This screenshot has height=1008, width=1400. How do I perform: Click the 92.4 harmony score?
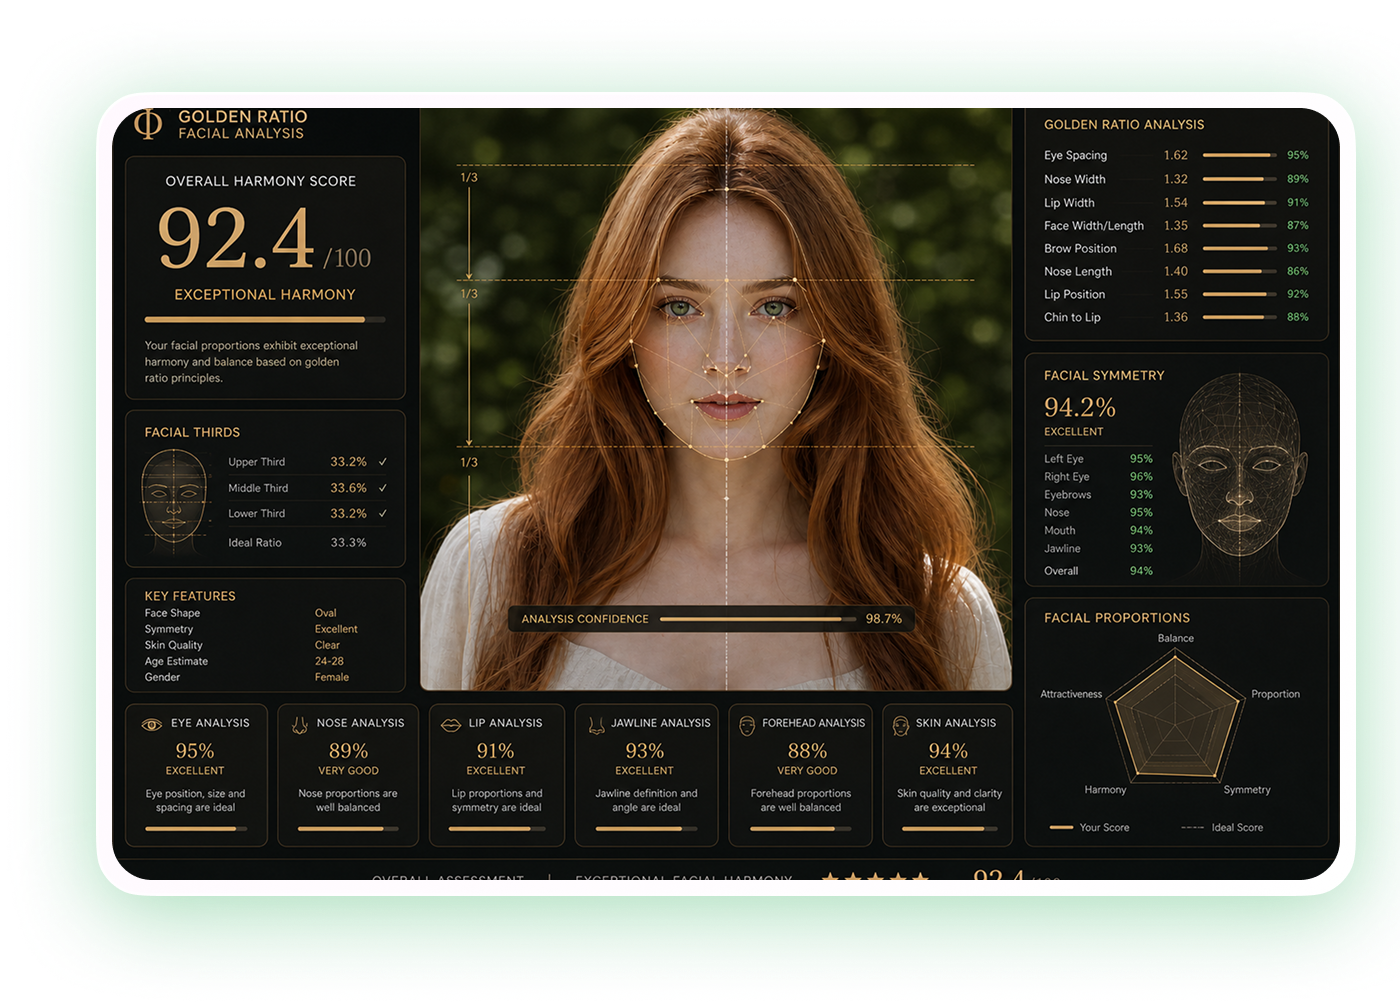(237, 240)
